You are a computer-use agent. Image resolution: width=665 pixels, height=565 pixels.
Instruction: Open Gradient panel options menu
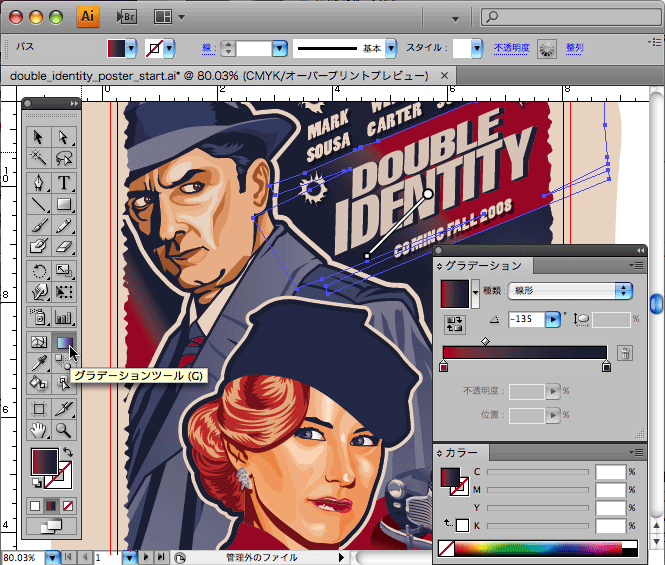click(x=636, y=266)
